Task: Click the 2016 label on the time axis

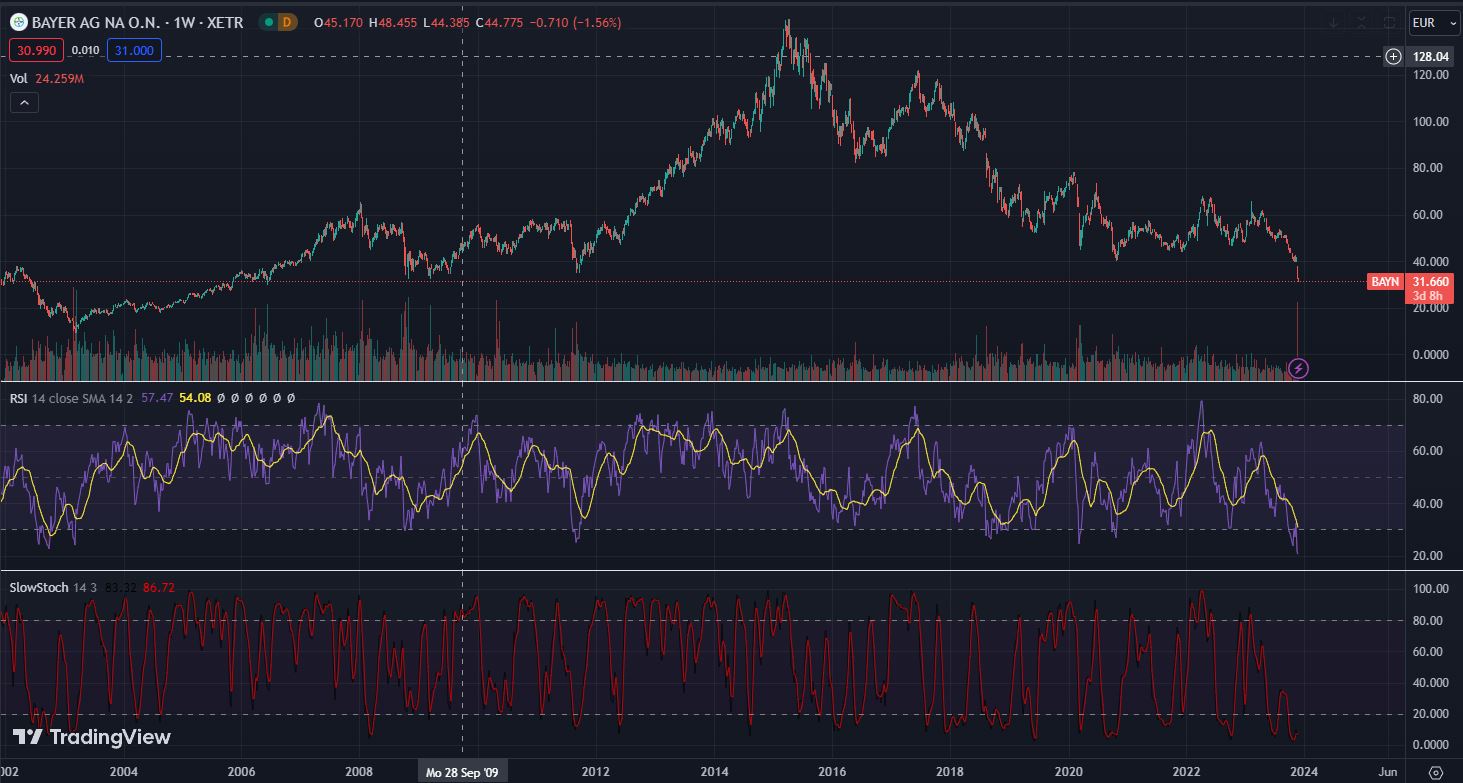Action: [x=832, y=772]
